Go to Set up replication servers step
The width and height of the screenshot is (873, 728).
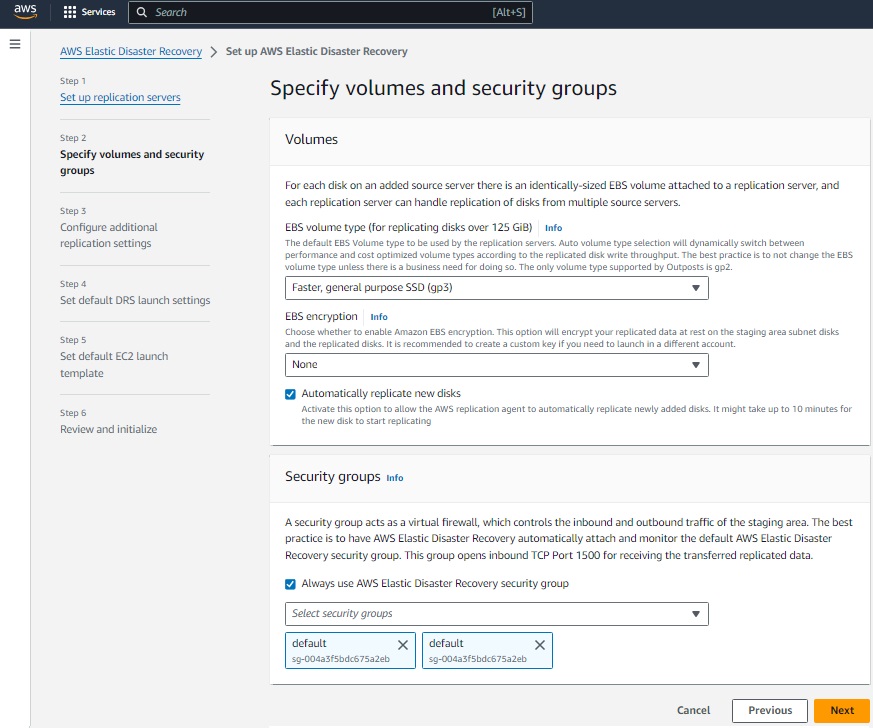[x=120, y=98]
